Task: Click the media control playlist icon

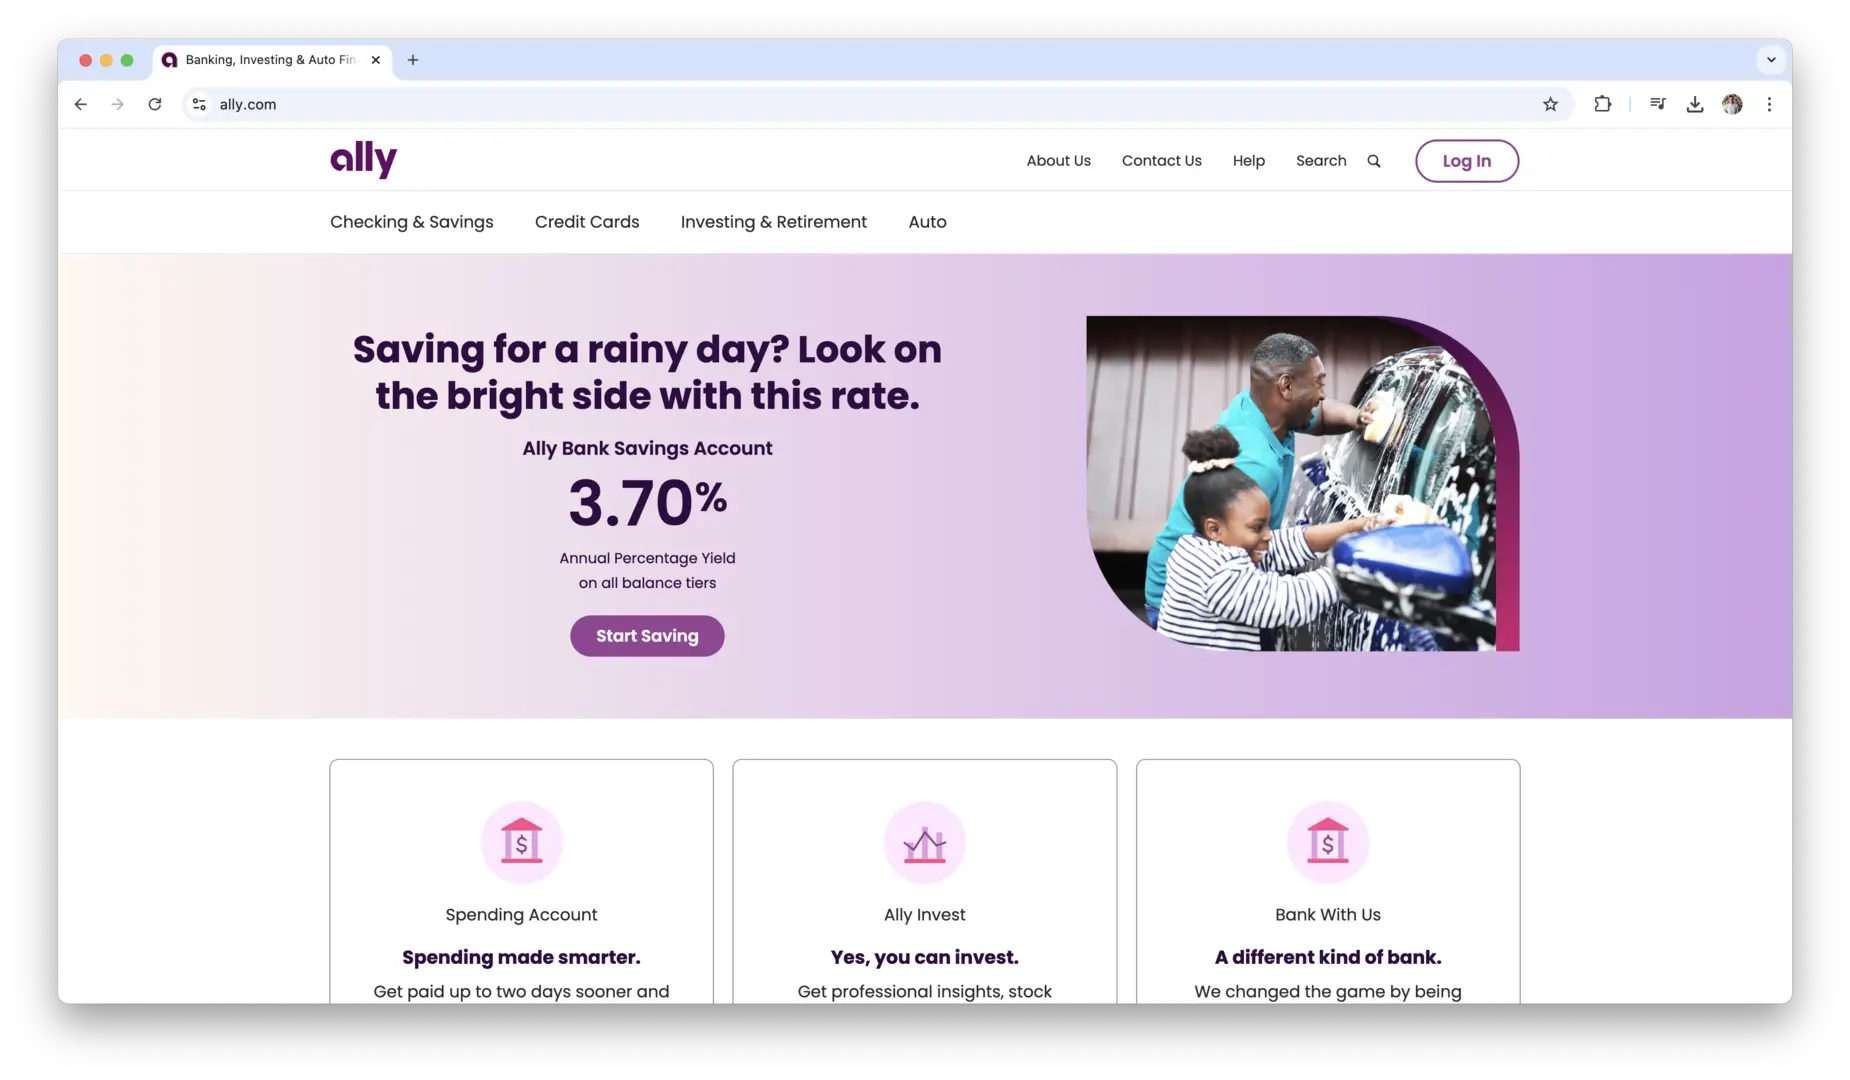Action: click(1657, 104)
